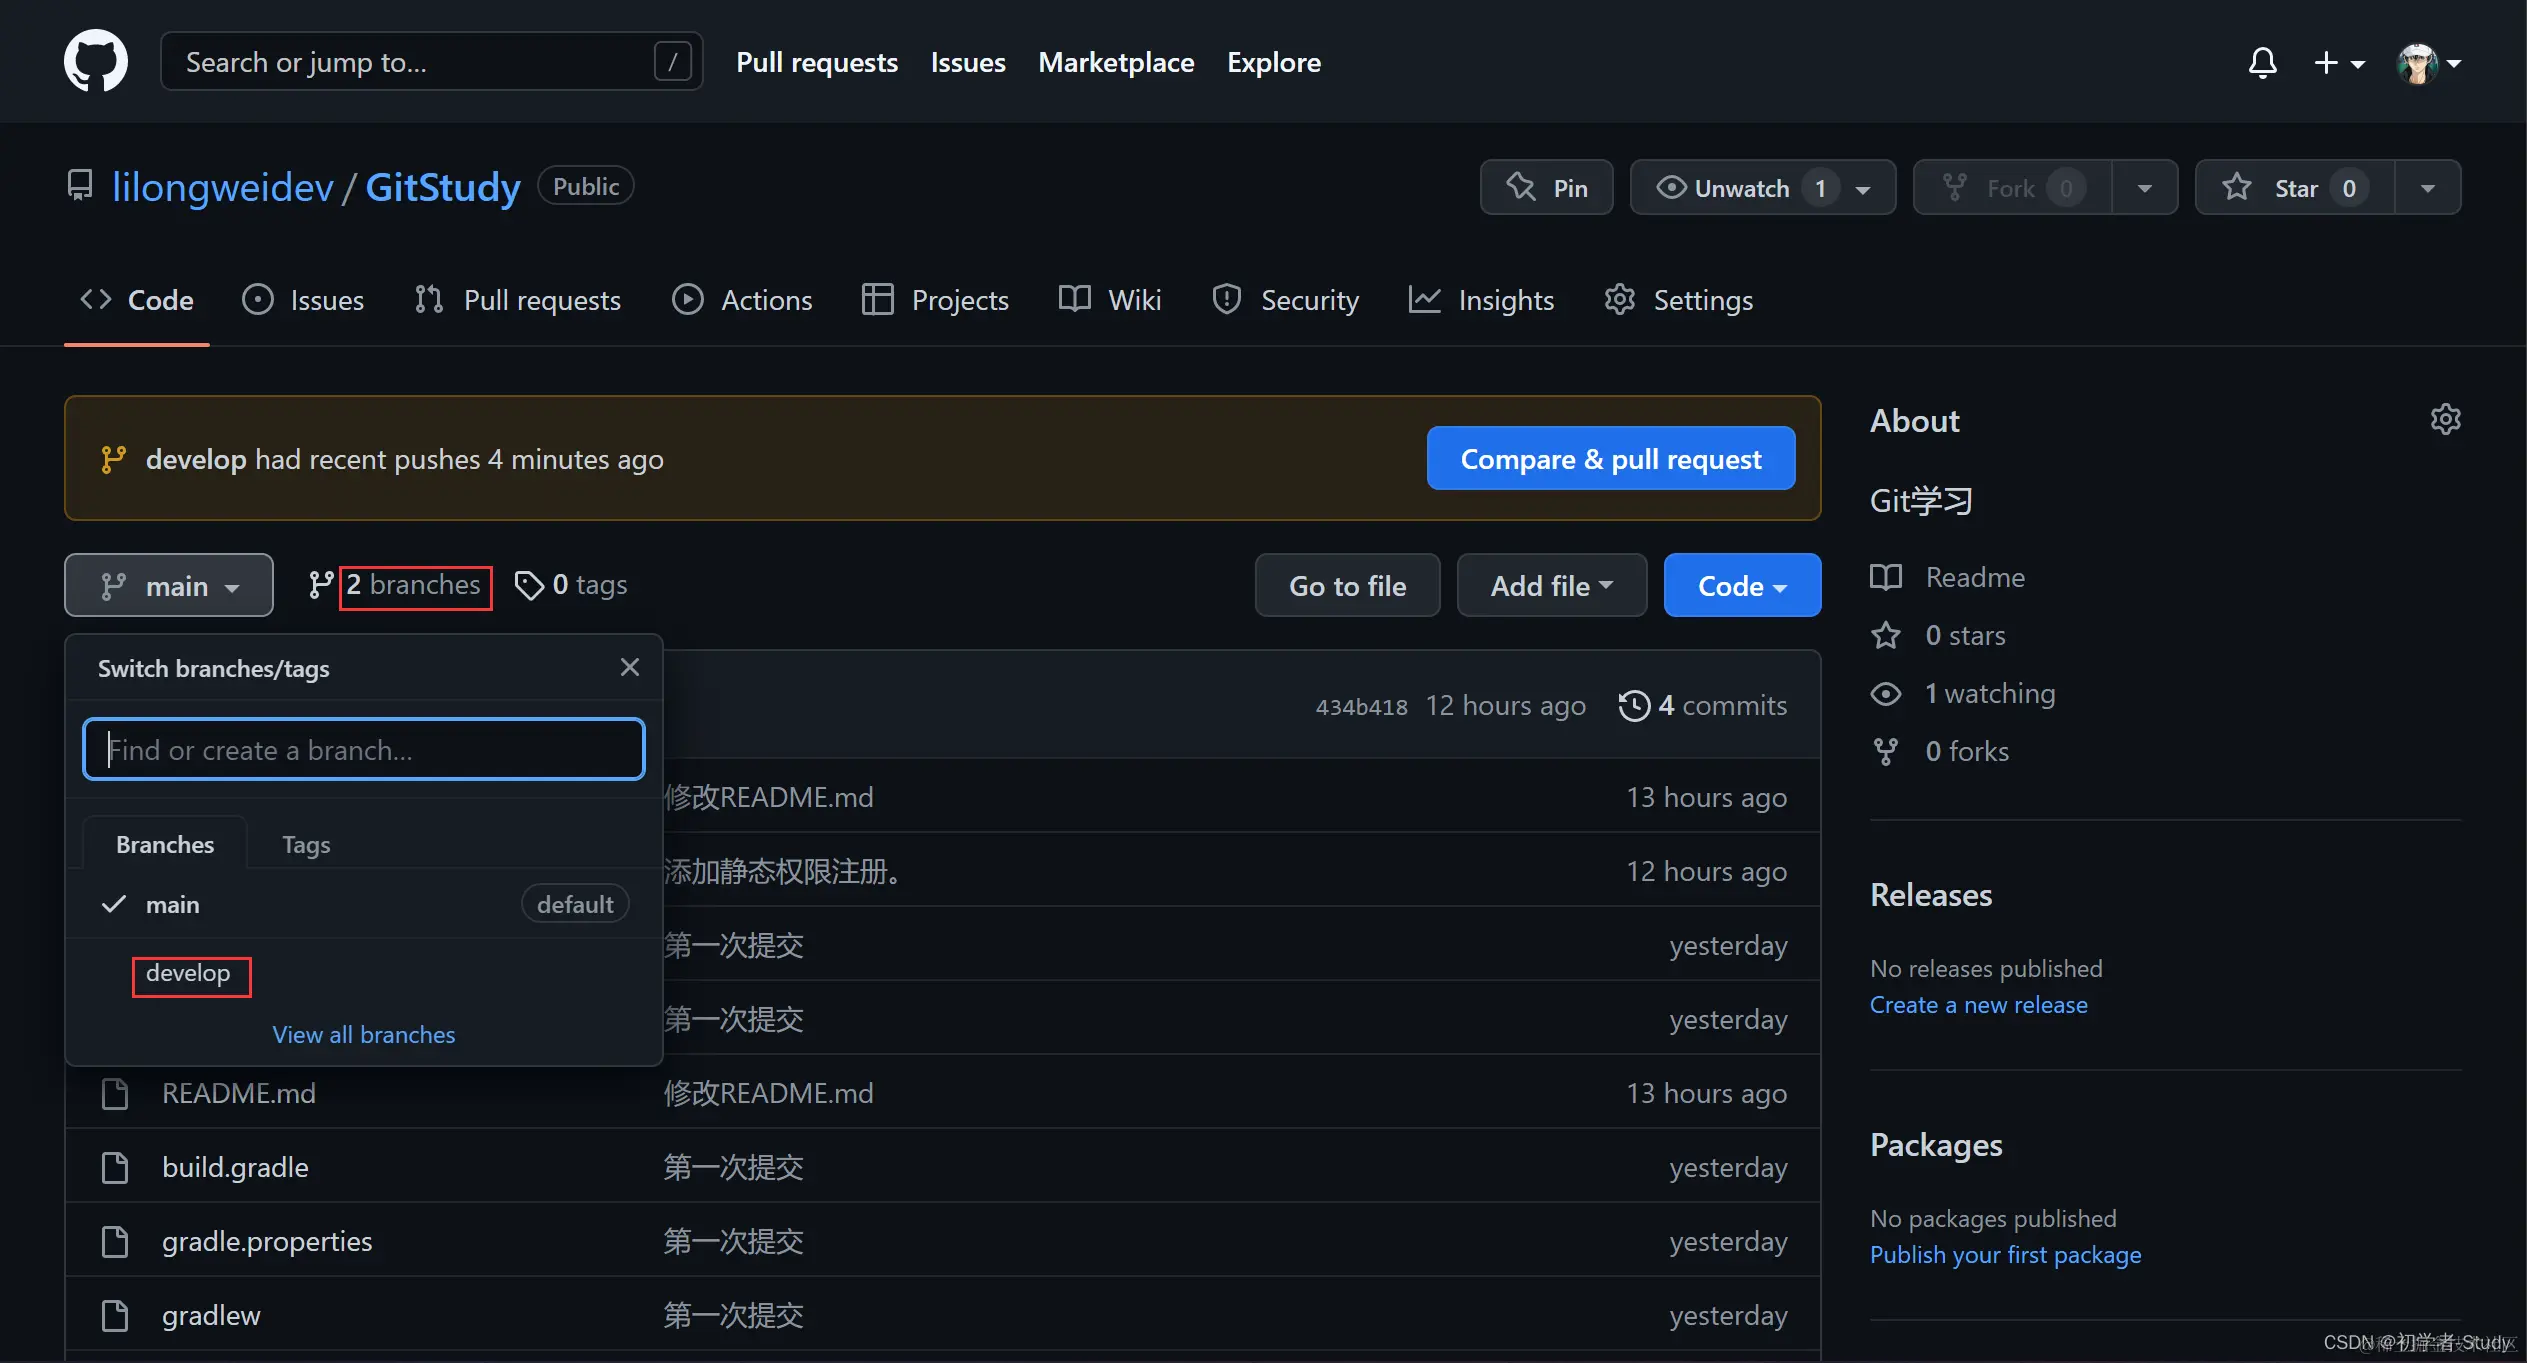The image size is (2527, 1363).
Task: Select the develop branch in list
Action: [x=188, y=973]
